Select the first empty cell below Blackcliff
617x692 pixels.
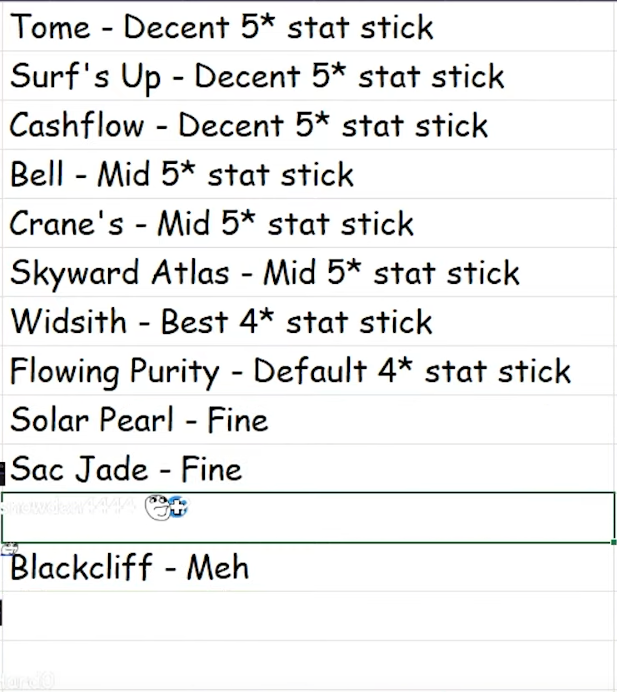309,616
